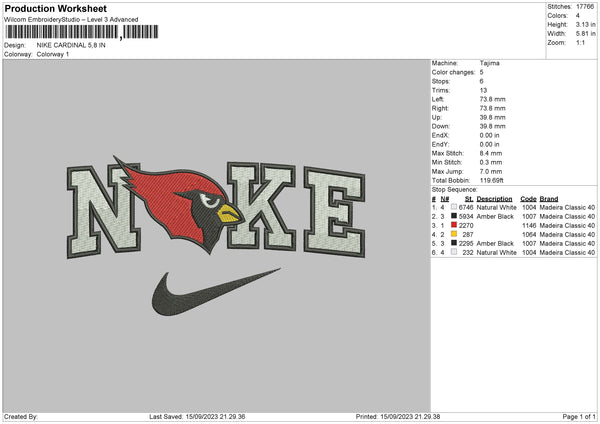Click the 'Page 1 of 1' footer text
Viewport: 600px width, 424px height.
[579, 417]
